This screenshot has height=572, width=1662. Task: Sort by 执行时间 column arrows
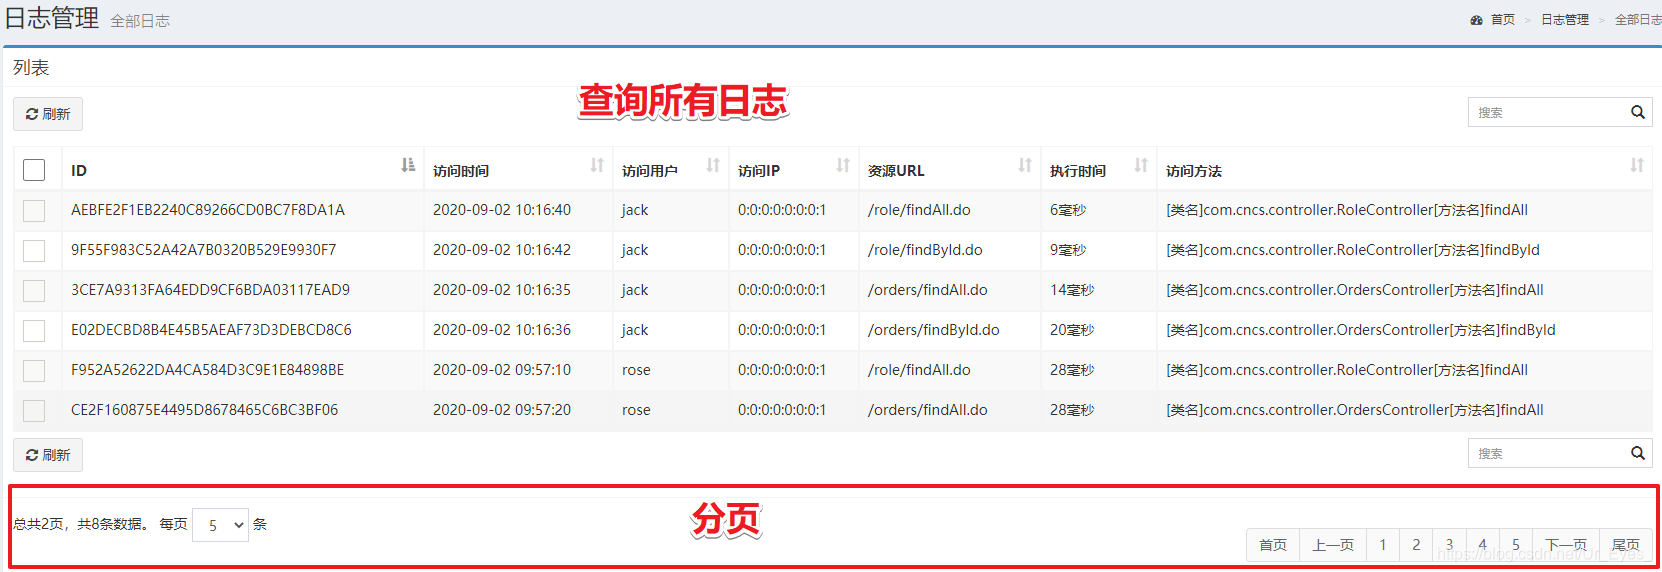(1141, 165)
